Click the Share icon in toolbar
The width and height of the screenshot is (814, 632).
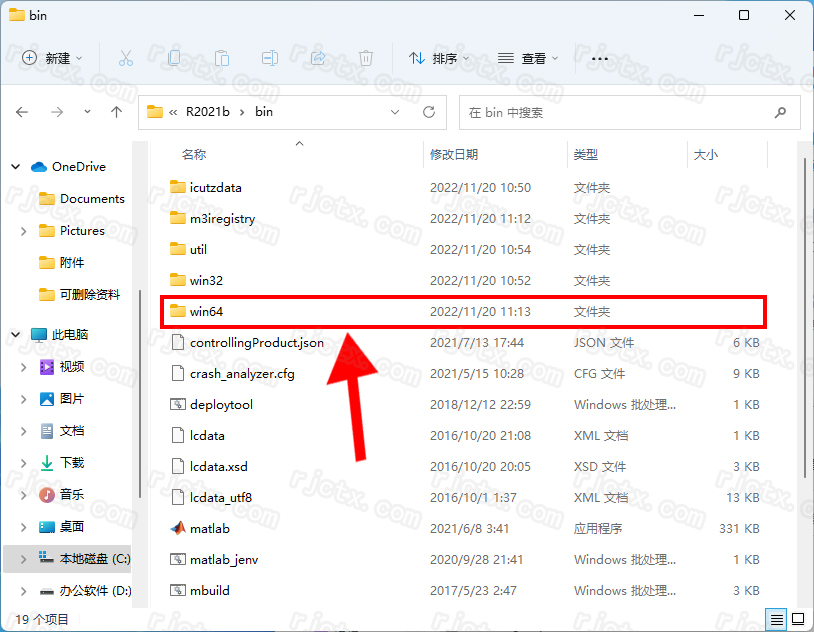pos(318,59)
